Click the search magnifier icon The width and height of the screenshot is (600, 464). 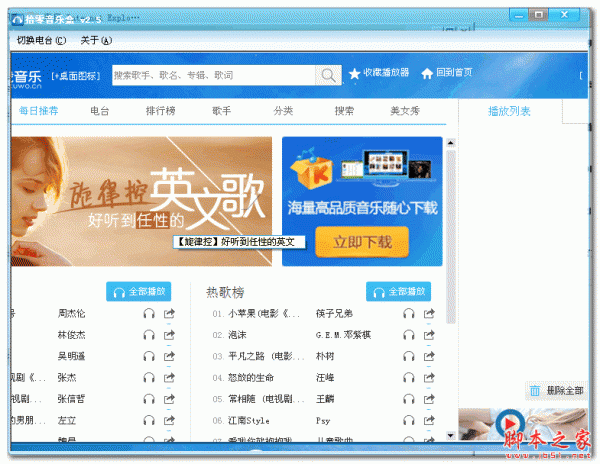pyautogui.click(x=328, y=75)
